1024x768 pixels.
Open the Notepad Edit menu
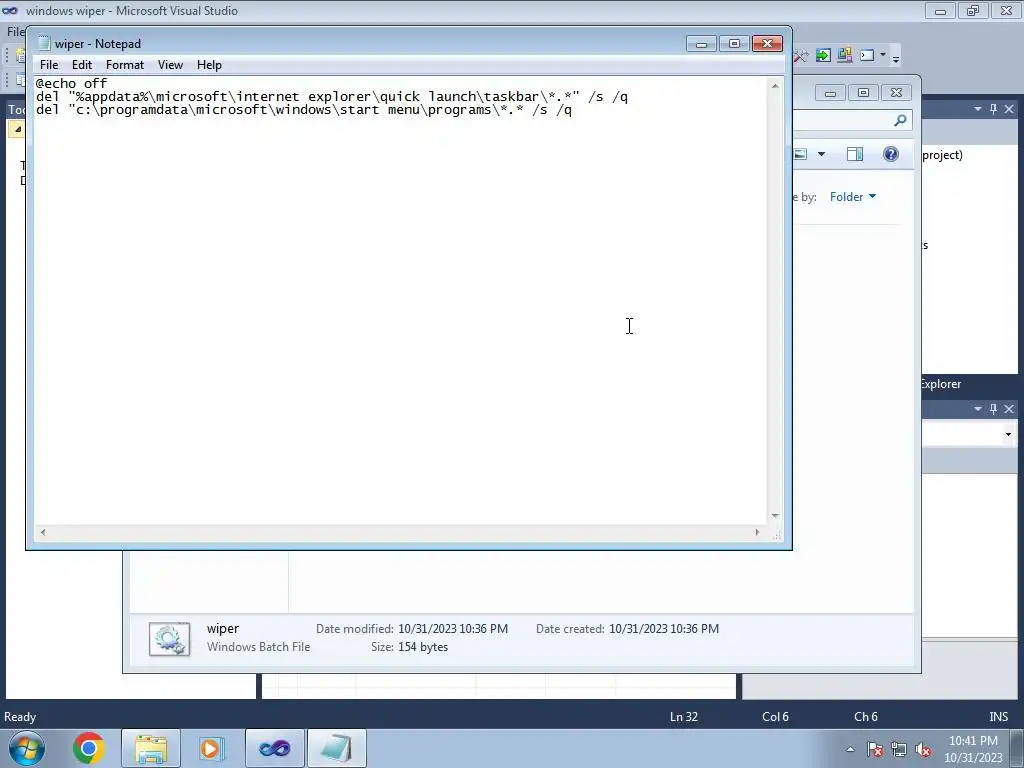pyautogui.click(x=82, y=65)
